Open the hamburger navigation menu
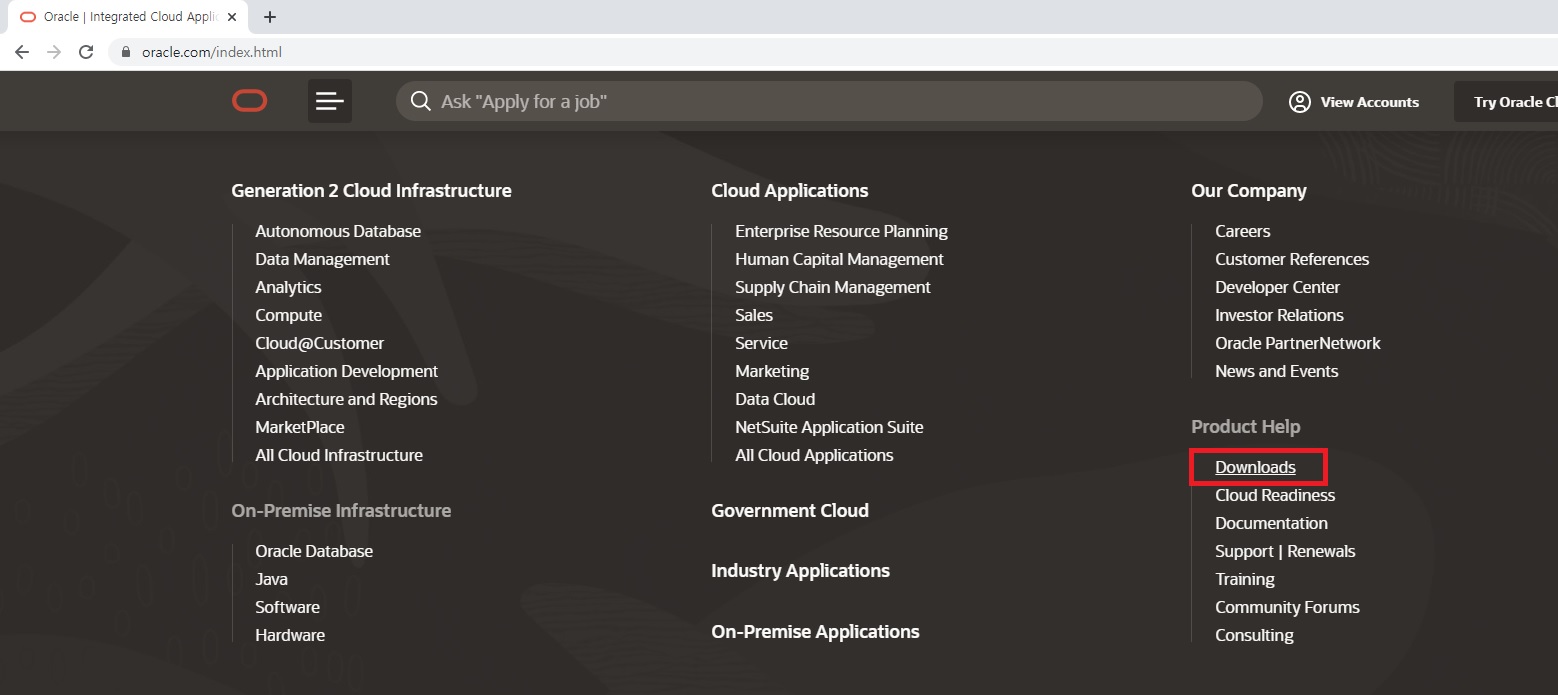 [330, 101]
